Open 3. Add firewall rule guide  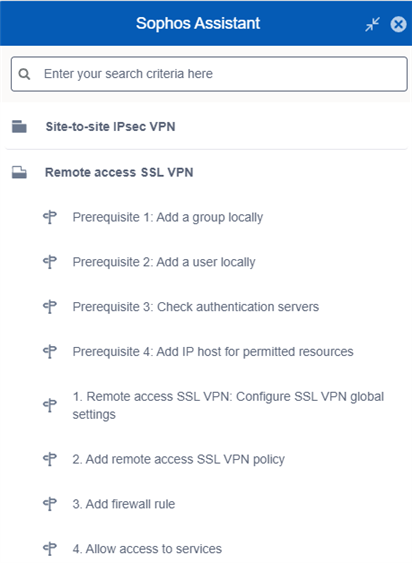[x=124, y=504]
